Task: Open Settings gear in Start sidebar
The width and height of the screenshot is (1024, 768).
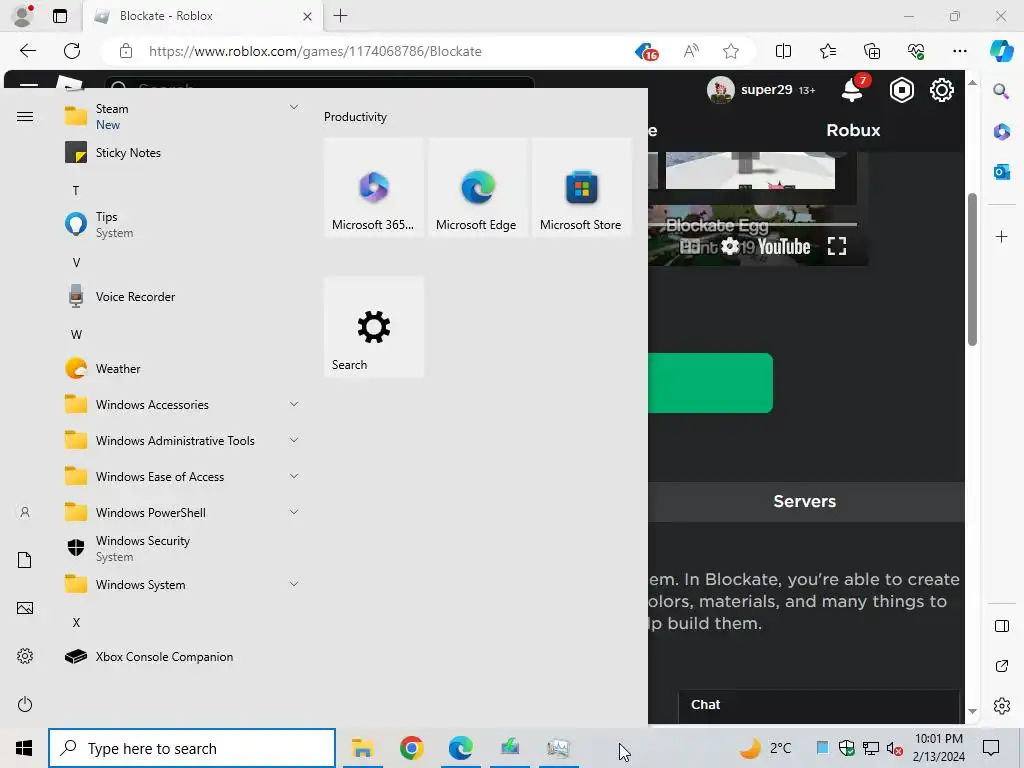Action: click(25, 656)
